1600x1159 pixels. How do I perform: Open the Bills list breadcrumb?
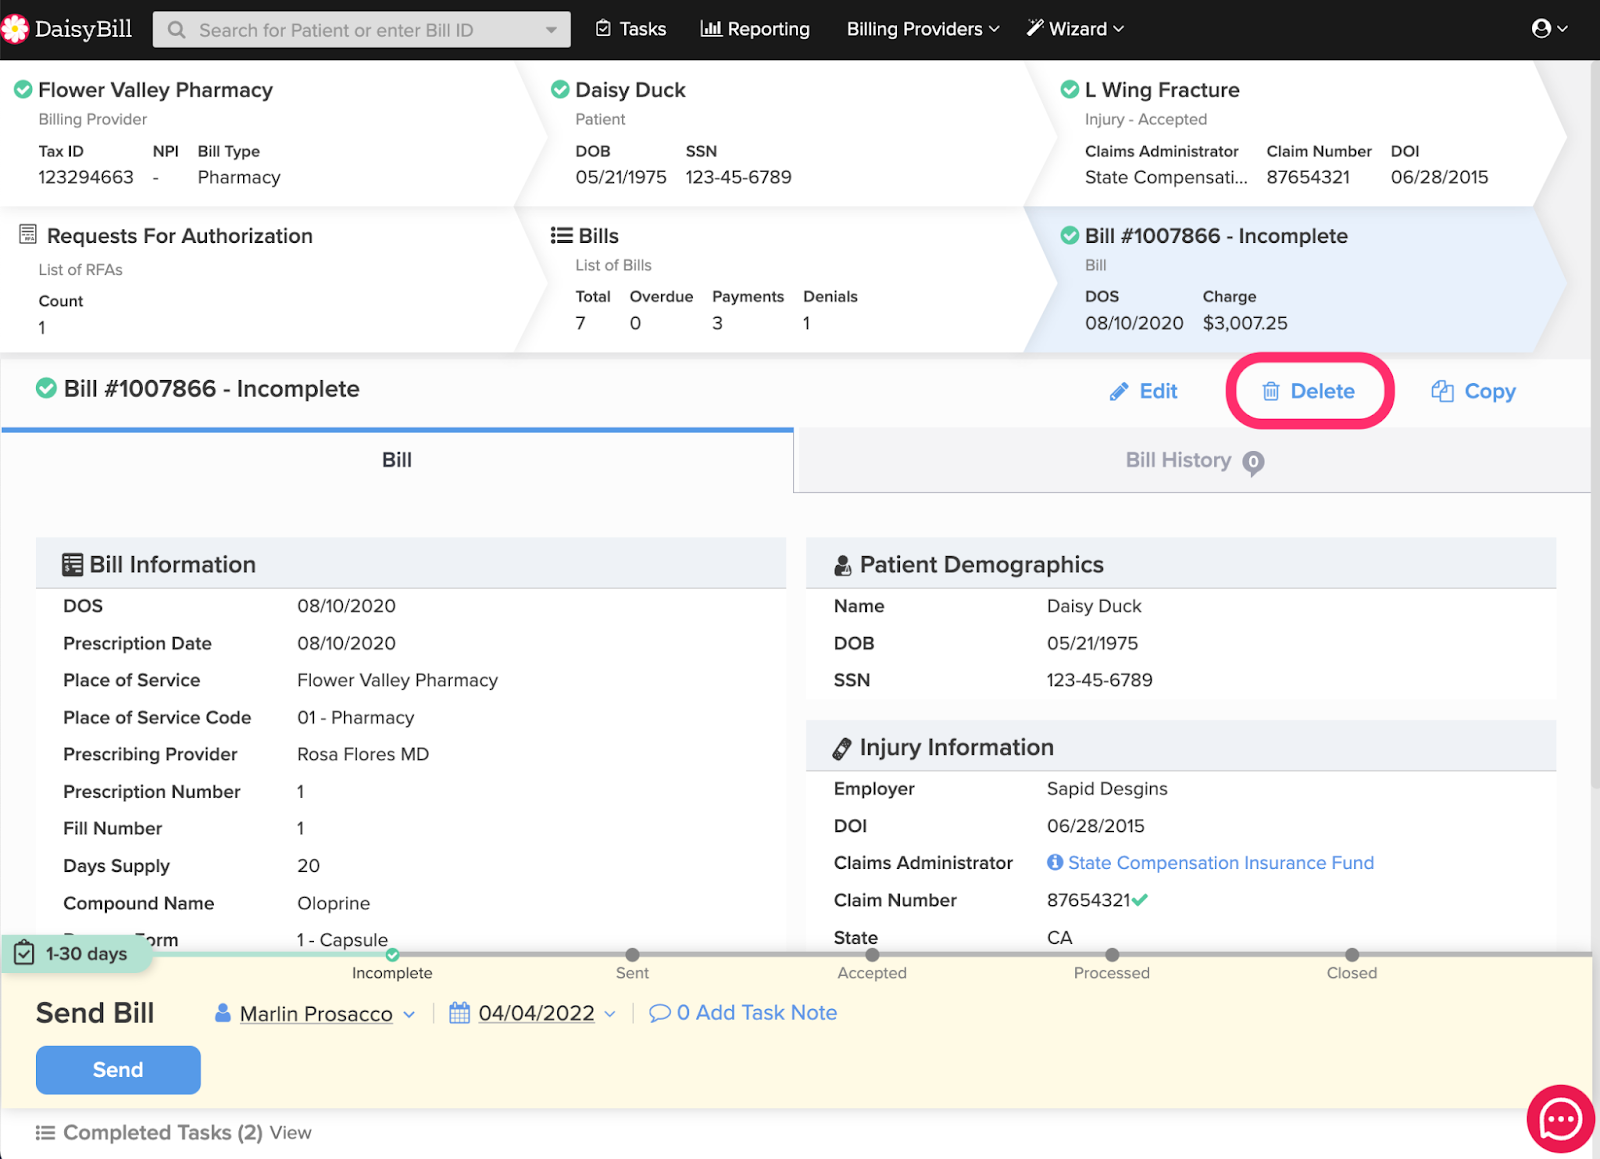(785, 280)
